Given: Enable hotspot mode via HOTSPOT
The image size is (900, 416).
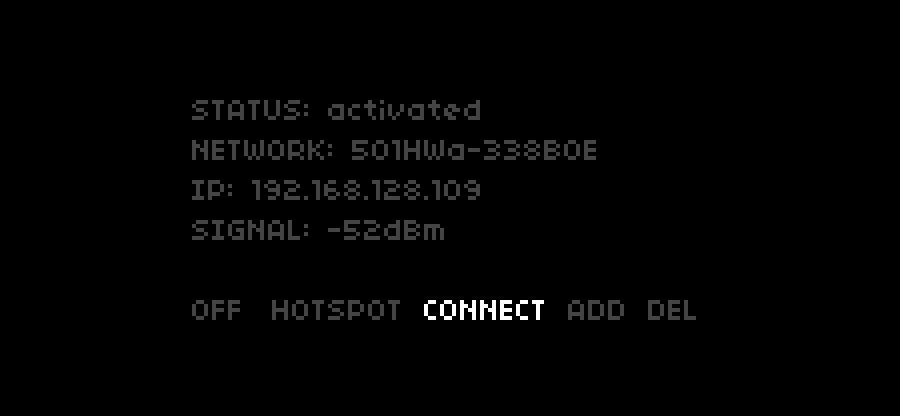Looking at the screenshot, I should [x=336, y=310].
